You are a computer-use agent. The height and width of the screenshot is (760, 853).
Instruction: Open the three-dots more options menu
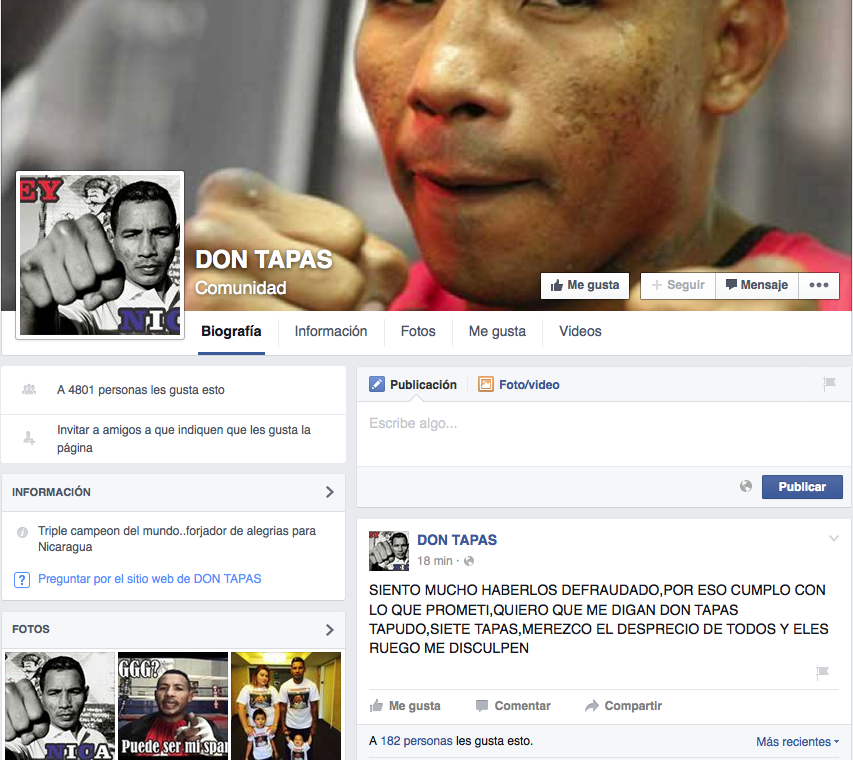[818, 286]
